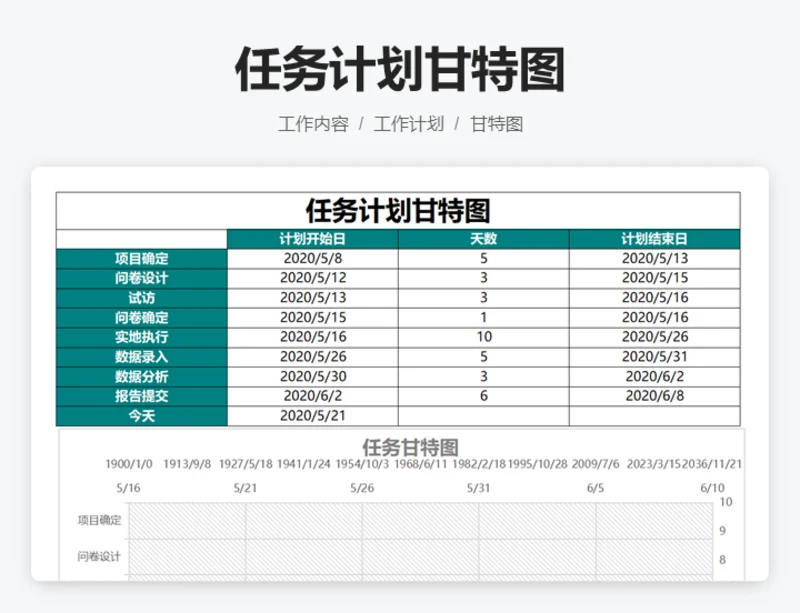This screenshot has width=800, height=613.
Task: Click the 工作计划 tag under the title
Action: coord(409,124)
